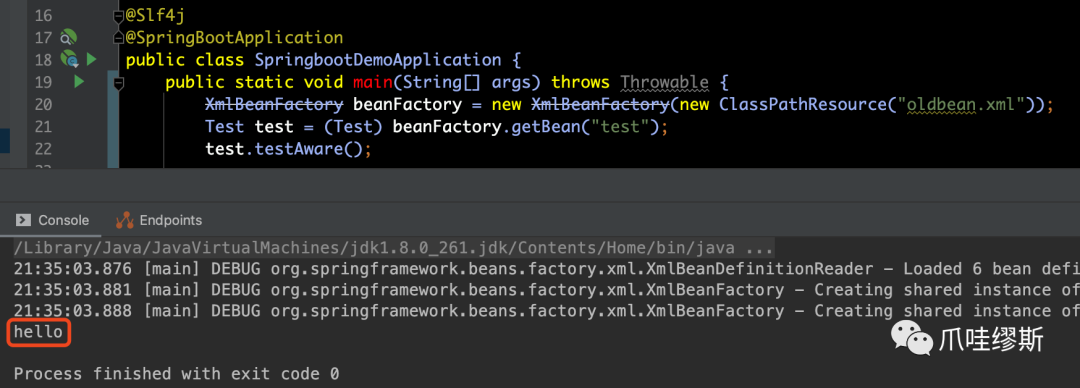Click the Endpoints tab's orange node icon
The height and width of the screenshot is (388, 1080).
point(125,220)
